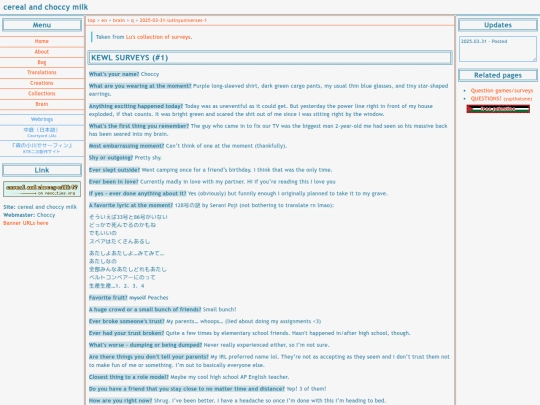Image resolution: width=540 pixels, height=405 pixels.
Task: Visit the 中庭 (日本語) Courtyard webring
Action: pos(42,132)
